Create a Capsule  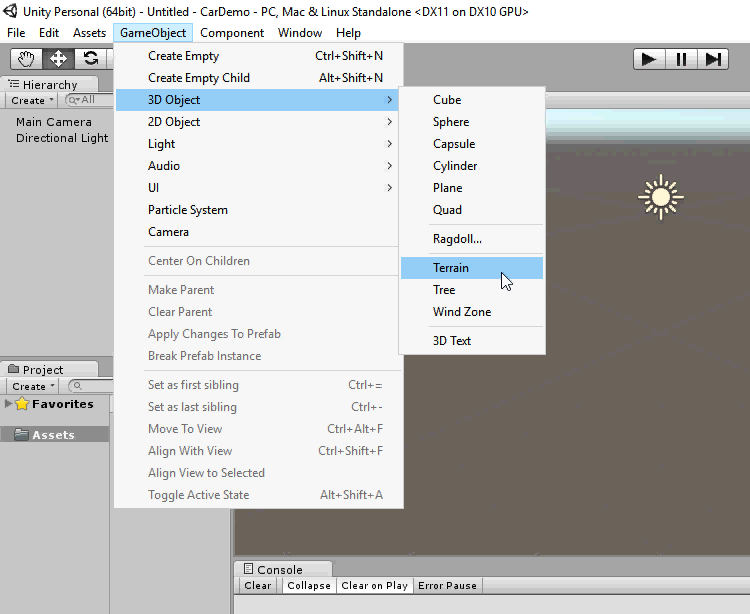[472, 144]
